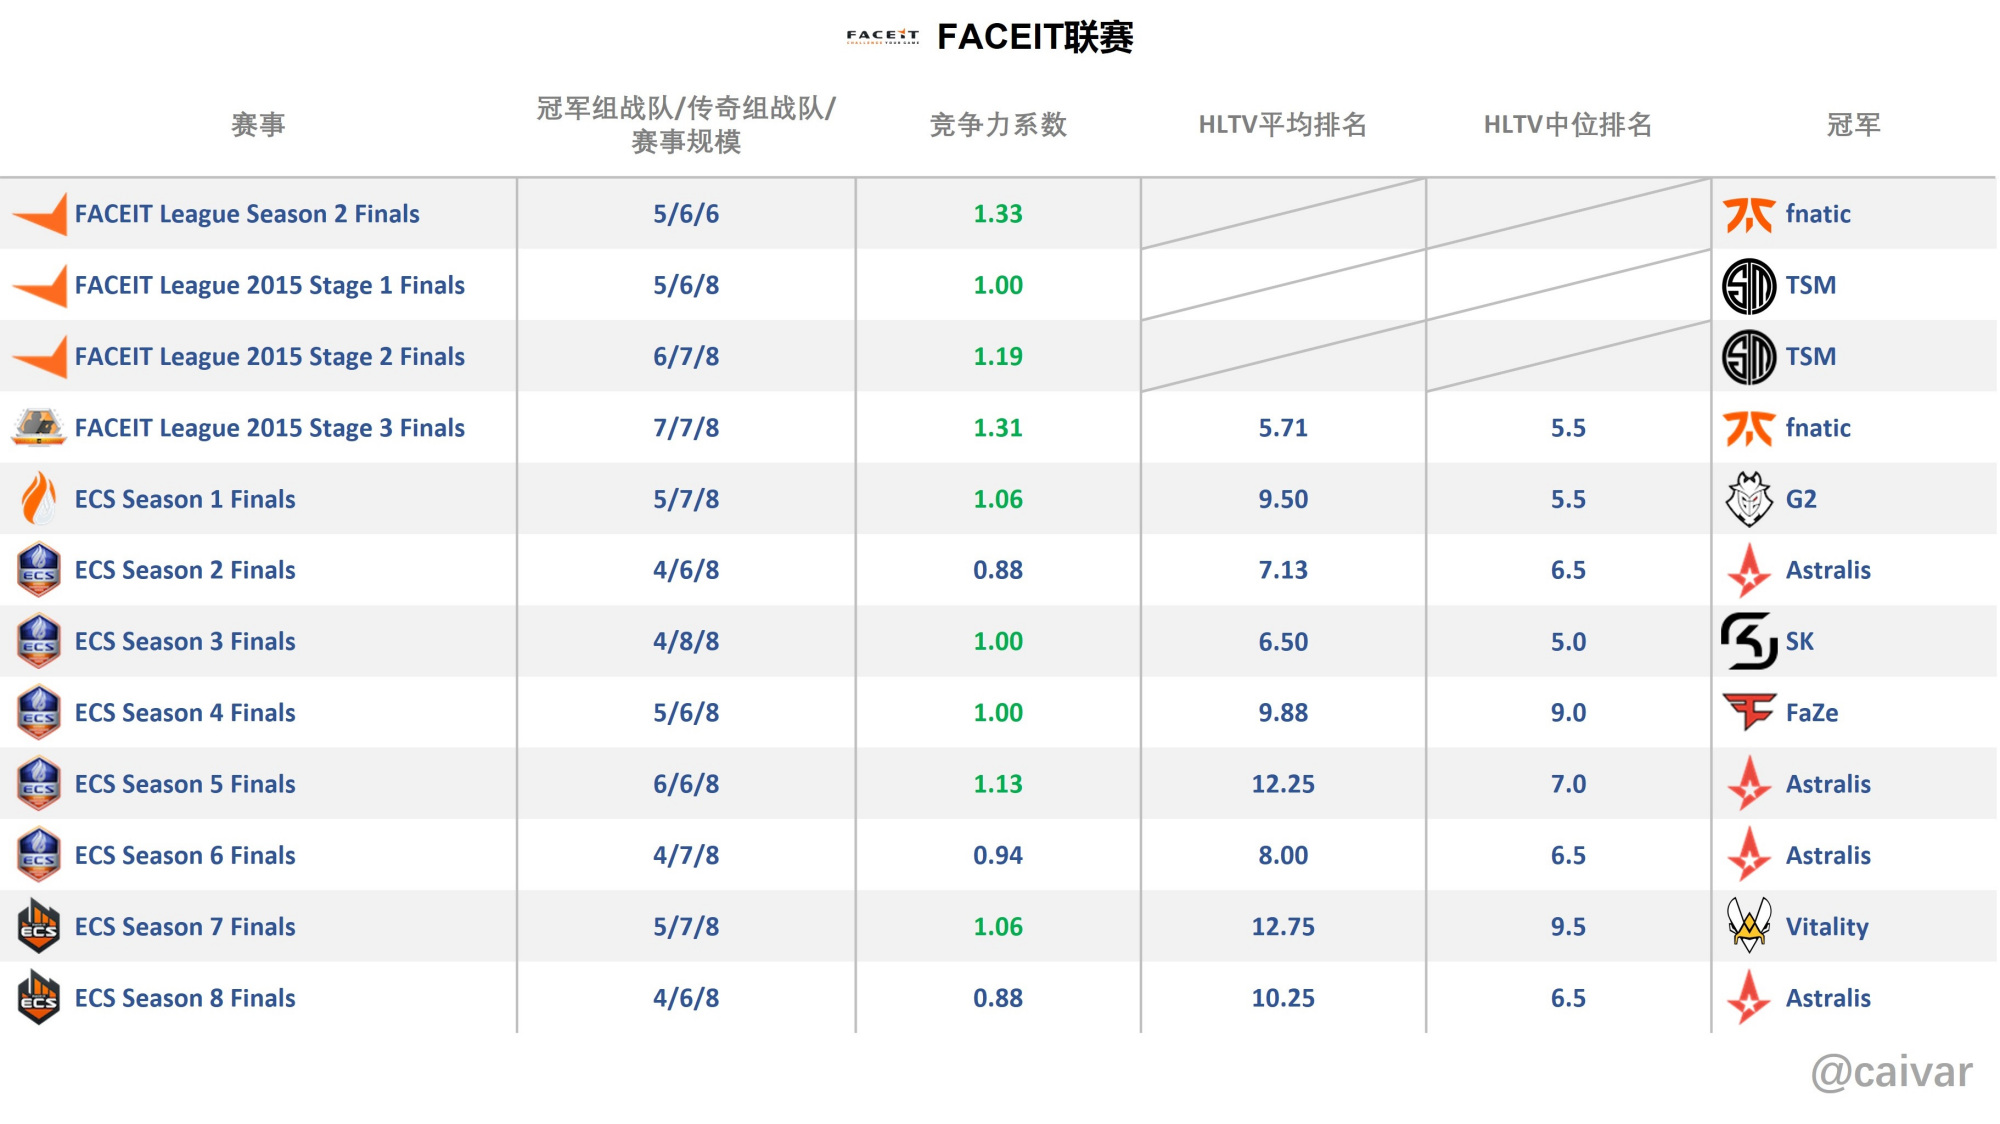The width and height of the screenshot is (2000, 1124).
Task: Click the TSM logo for Stage 1 Finals
Action: (1749, 286)
